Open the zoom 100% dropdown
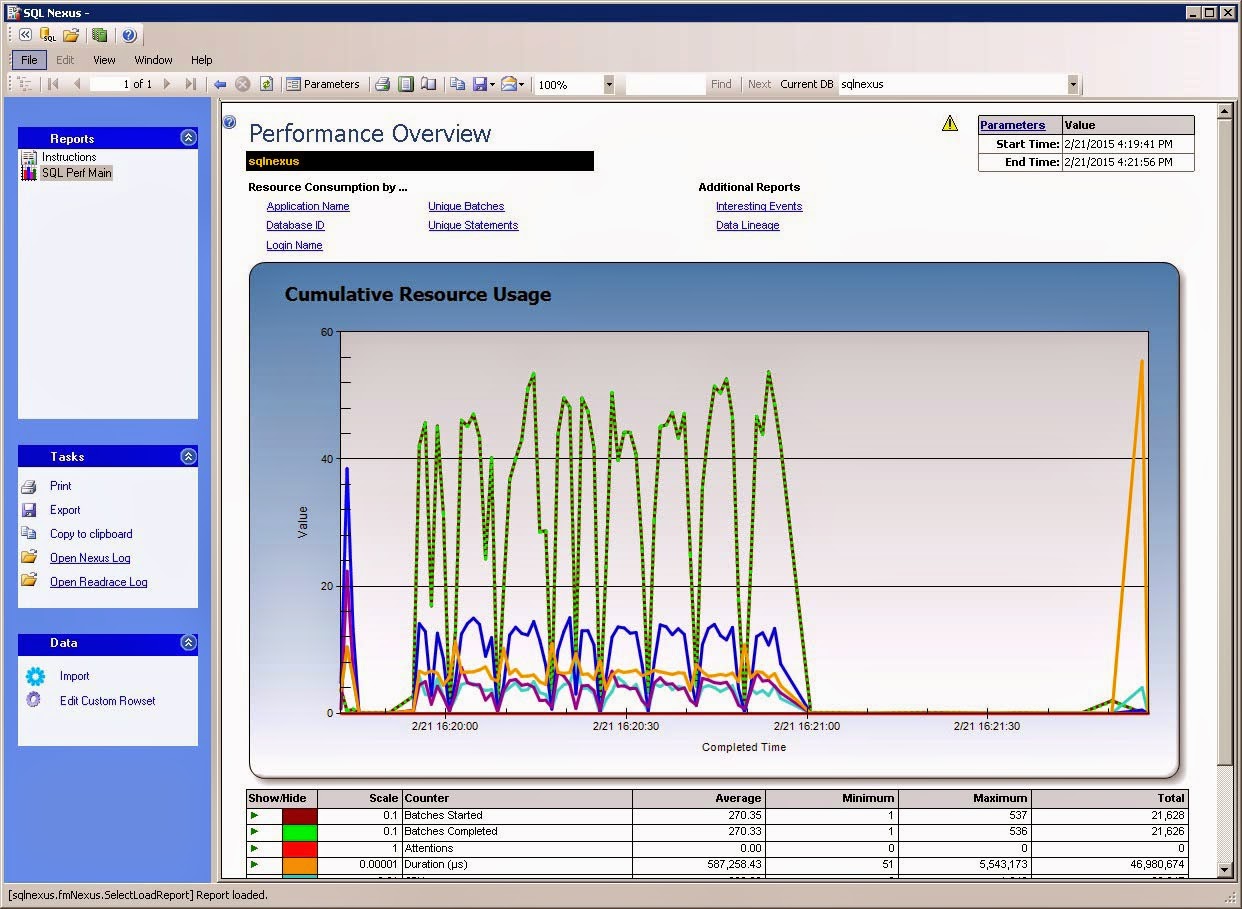The width and height of the screenshot is (1242, 909). click(x=609, y=85)
